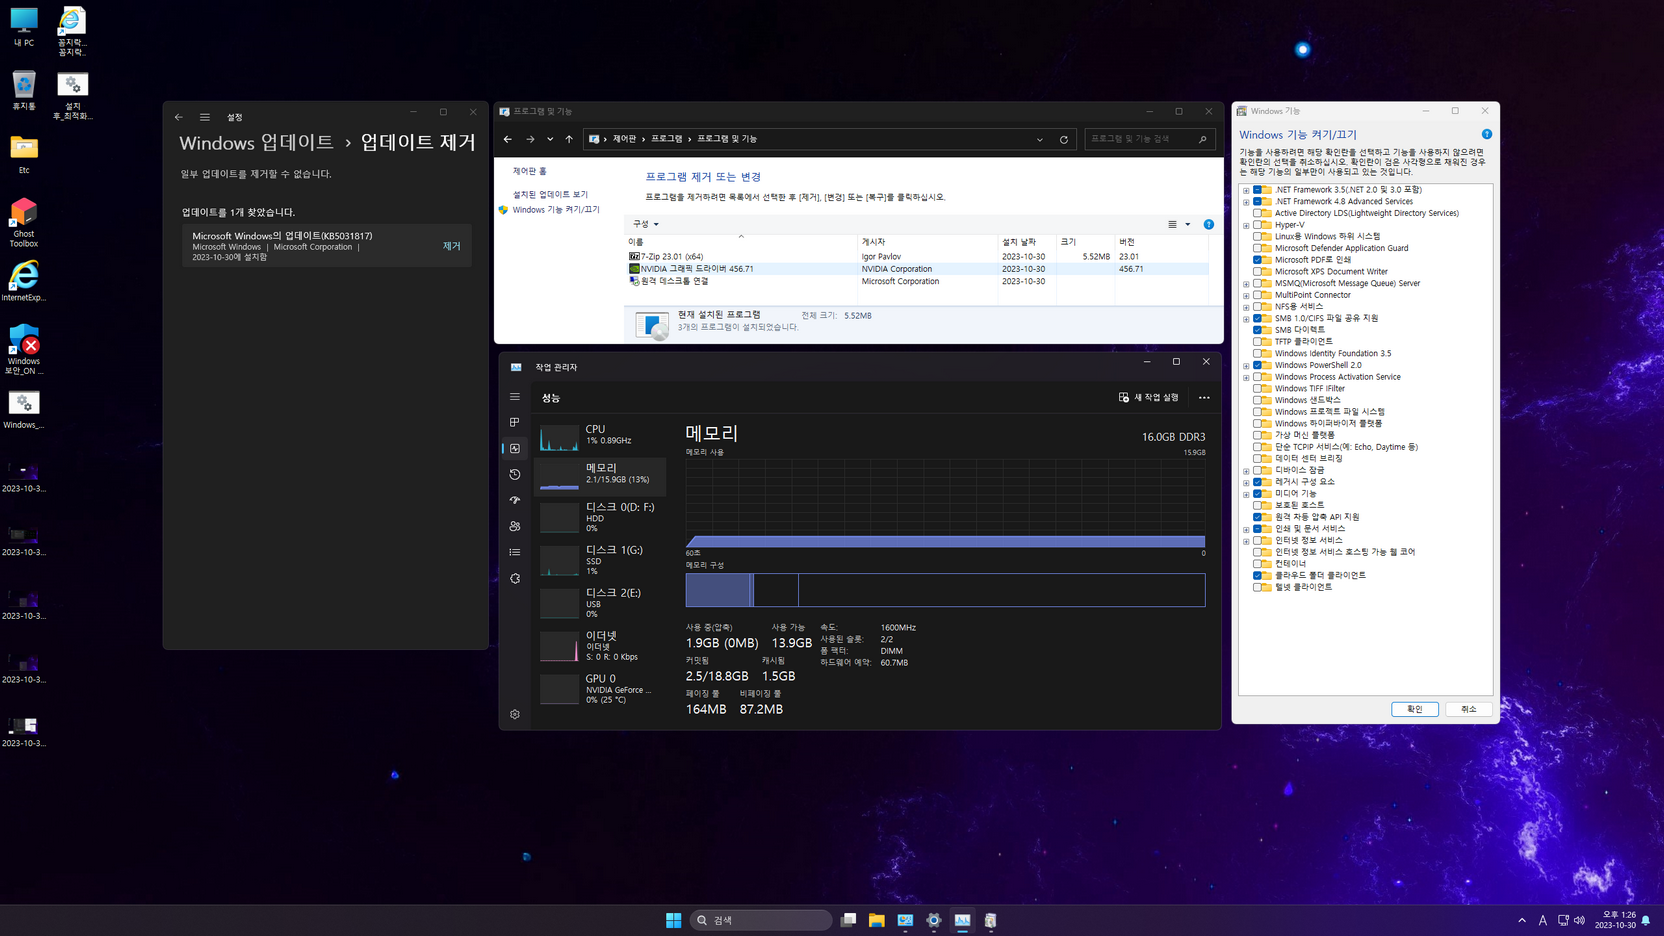Uncheck SMB Direct feature checkbox
The height and width of the screenshot is (936, 1664).
(1258, 330)
